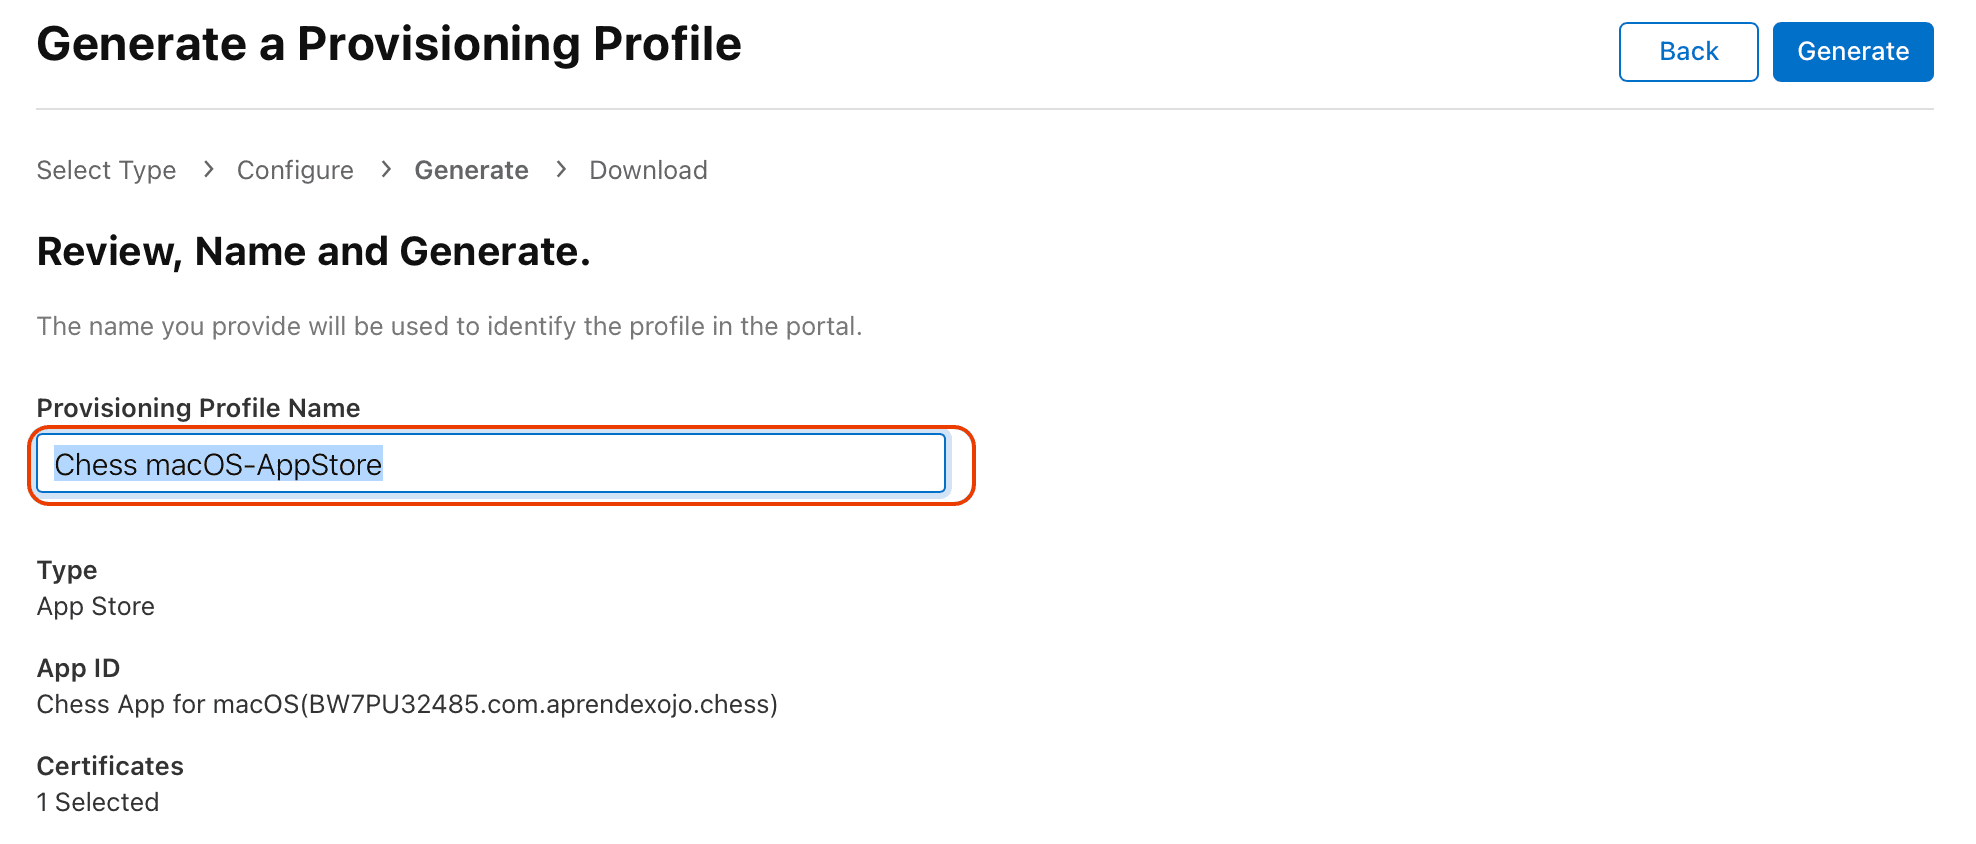Click the Generate a Provisioning Profile title
1976x844 pixels.
389,44
